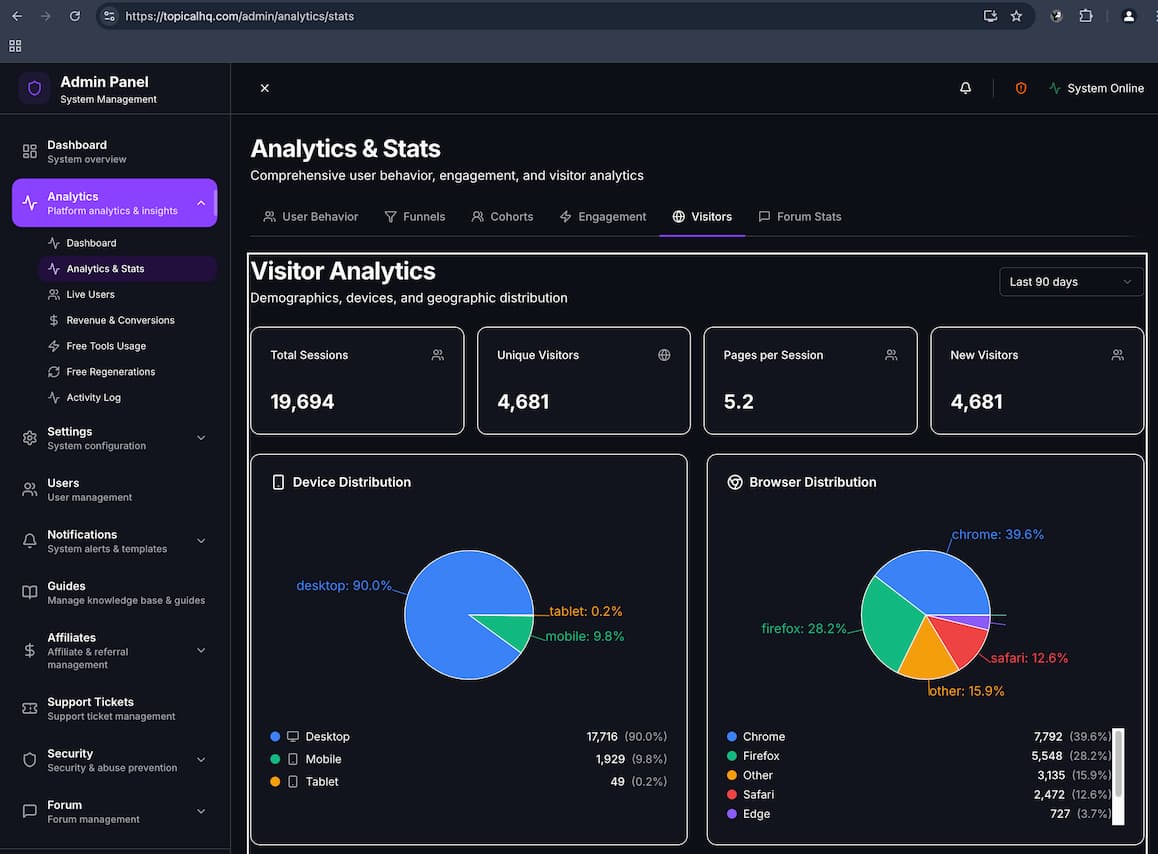The height and width of the screenshot is (854, 1158).
Task: Close the sidebar with the X icon
Action: (264, 88)
